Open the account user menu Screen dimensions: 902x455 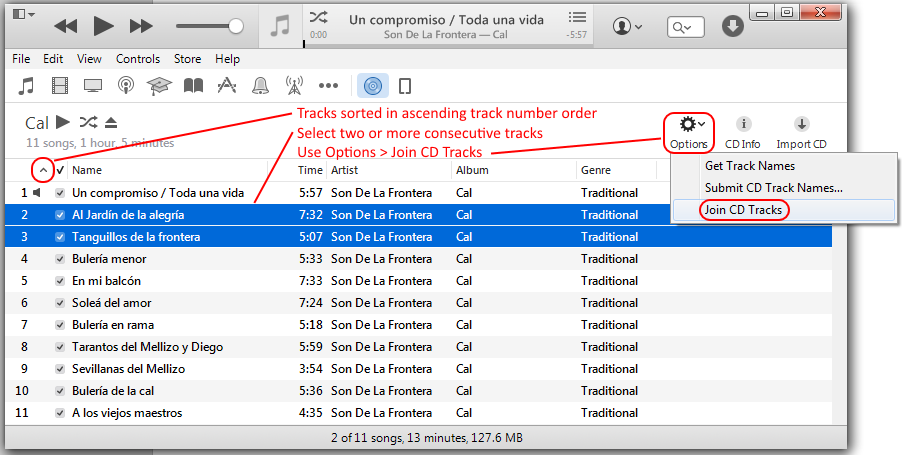tap(627, 26)
